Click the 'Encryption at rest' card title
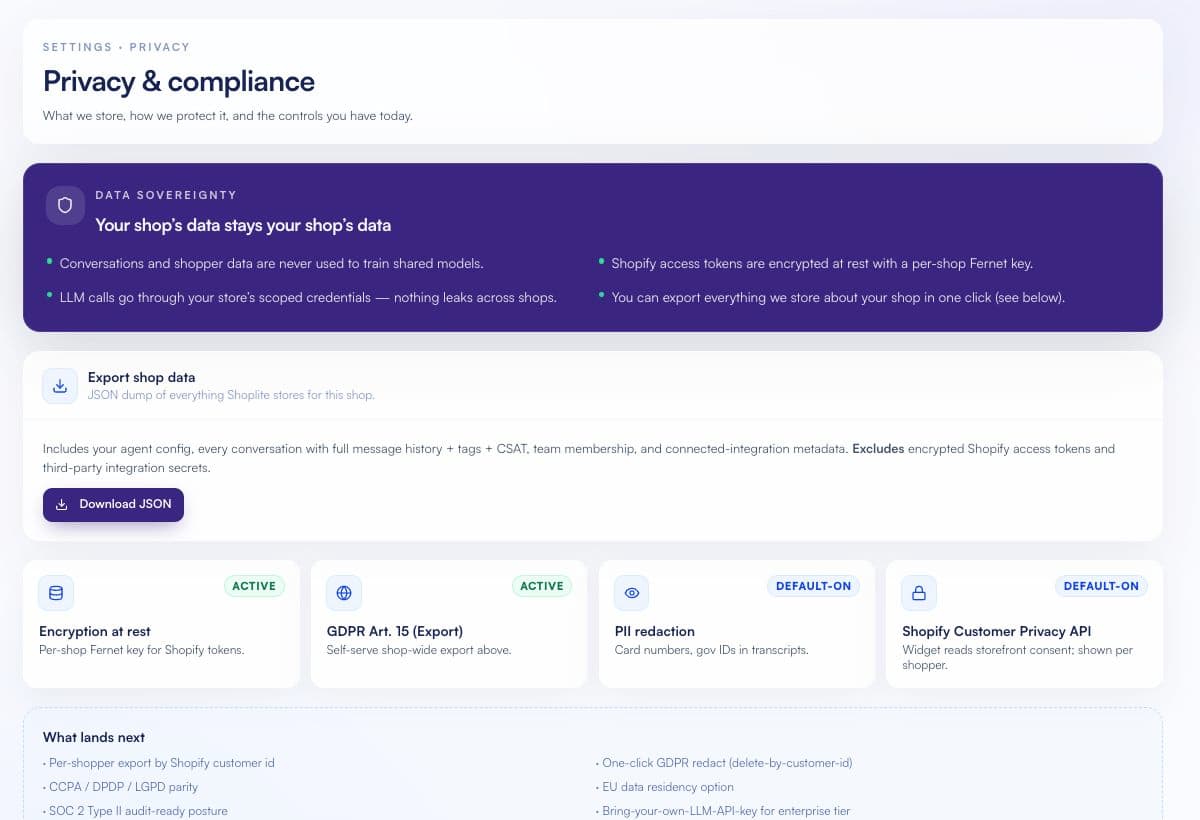Image resolution: width=1200 pixels, height=820 pixels. [x=95, y=631]
